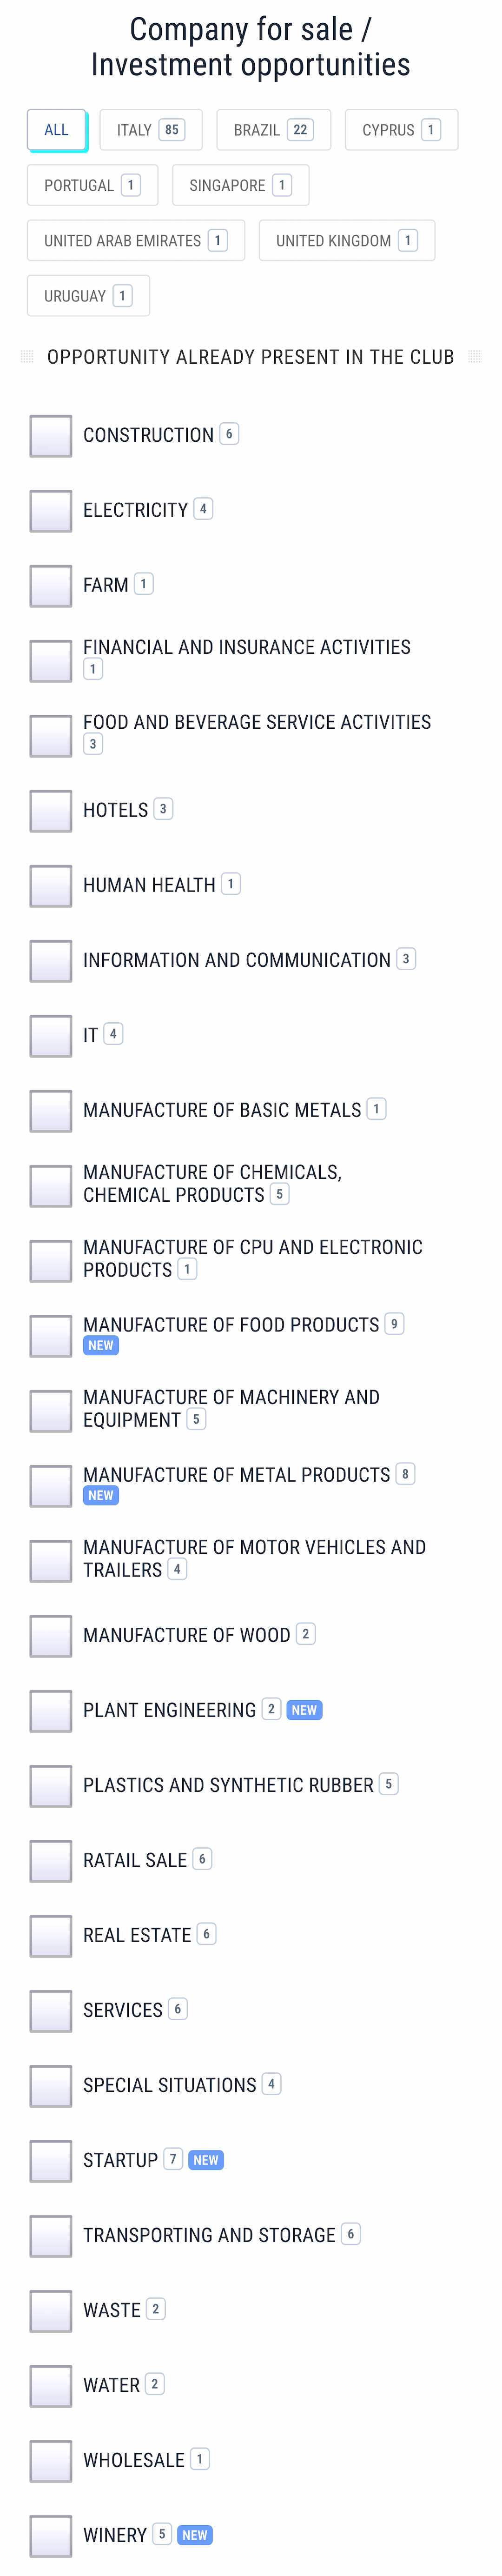
Task: Show opportunities in Portugal
Action: [x=92, y=185]
